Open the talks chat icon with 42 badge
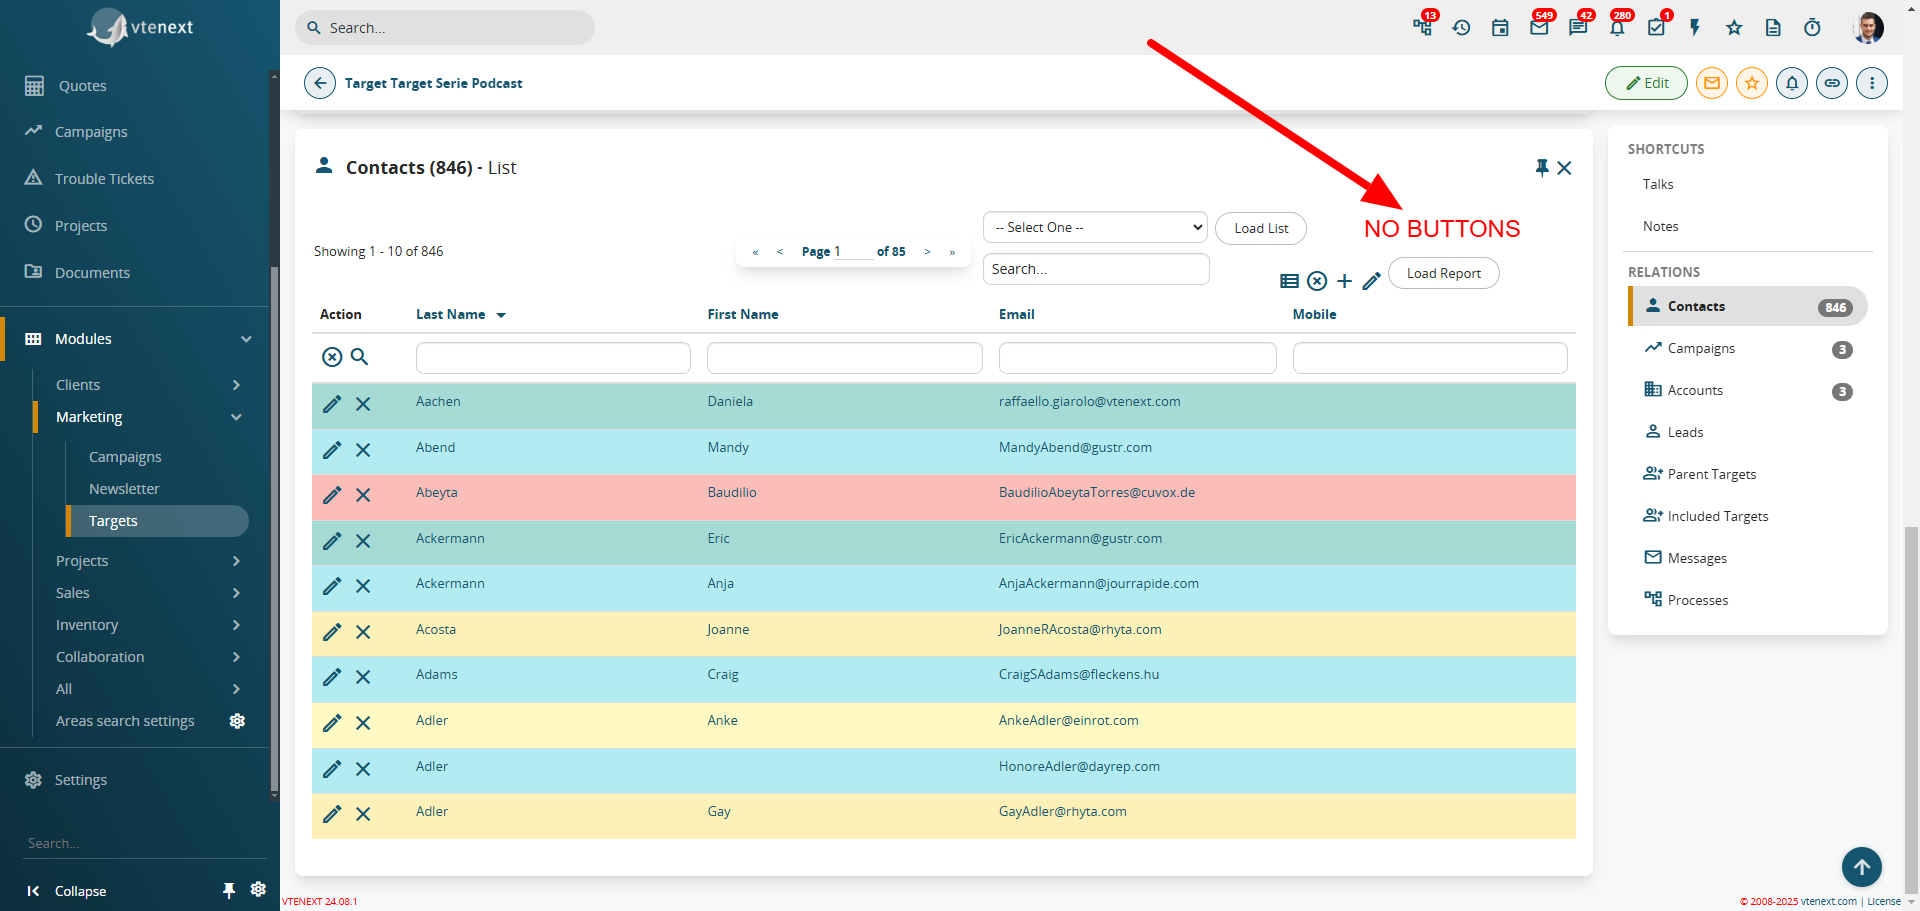This screenshot has width=1920, height=911. click(x=1578, y=27)
